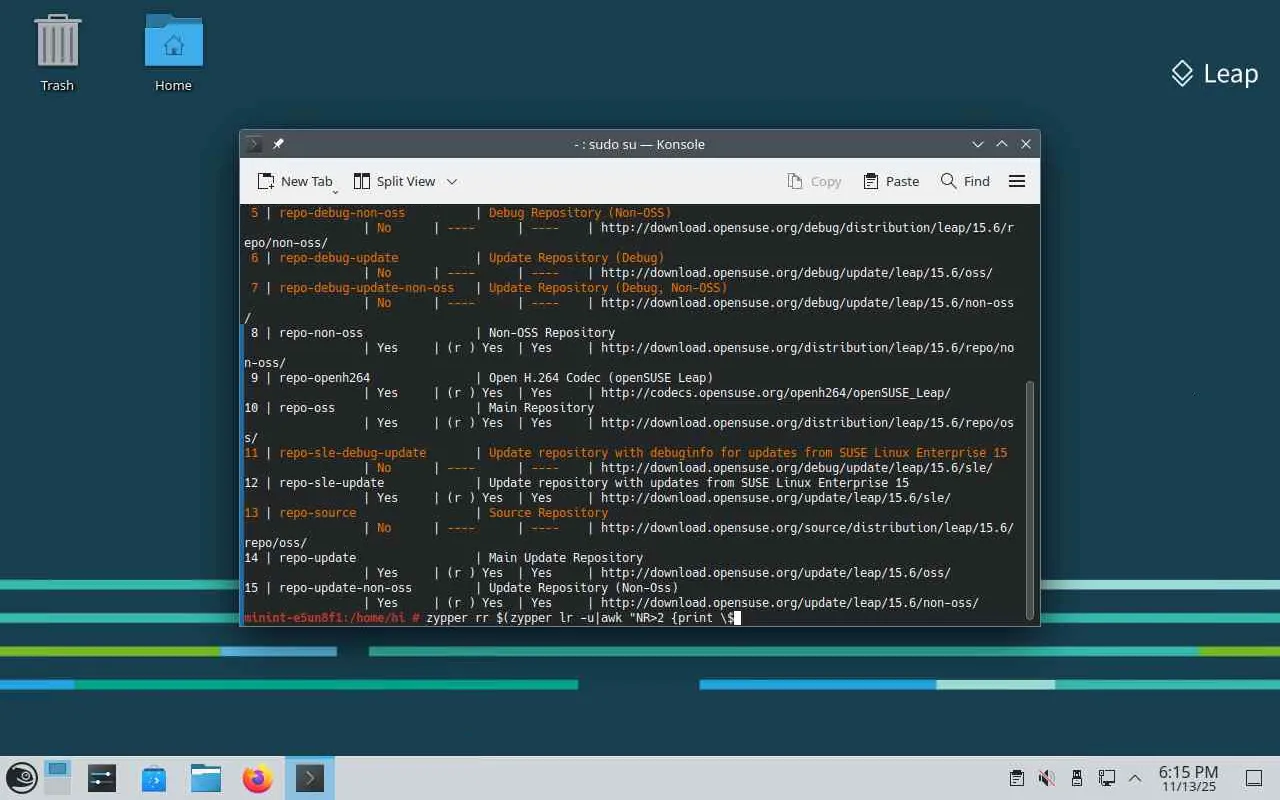
Task: Click the repo-update-non-oss alias text
Action: pos(346,588)
